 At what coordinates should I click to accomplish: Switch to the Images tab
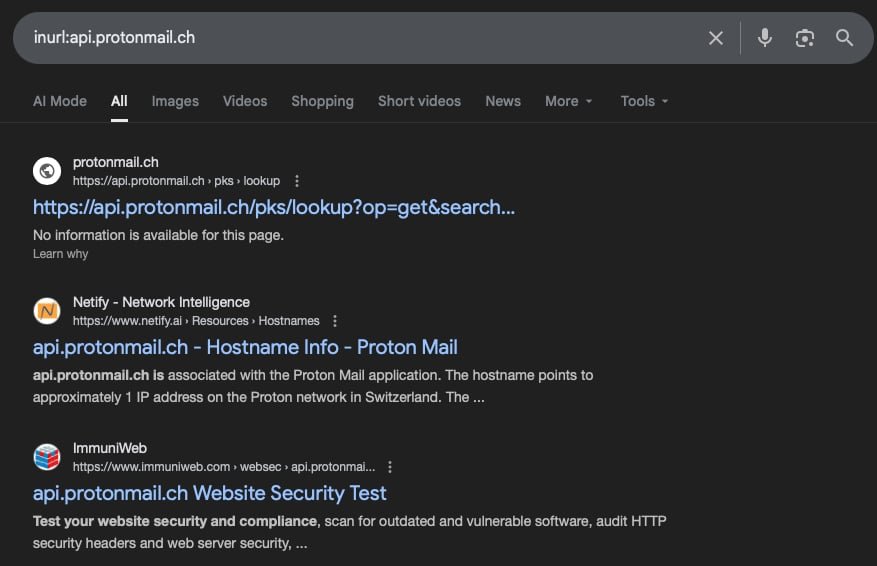pos(175,101)
